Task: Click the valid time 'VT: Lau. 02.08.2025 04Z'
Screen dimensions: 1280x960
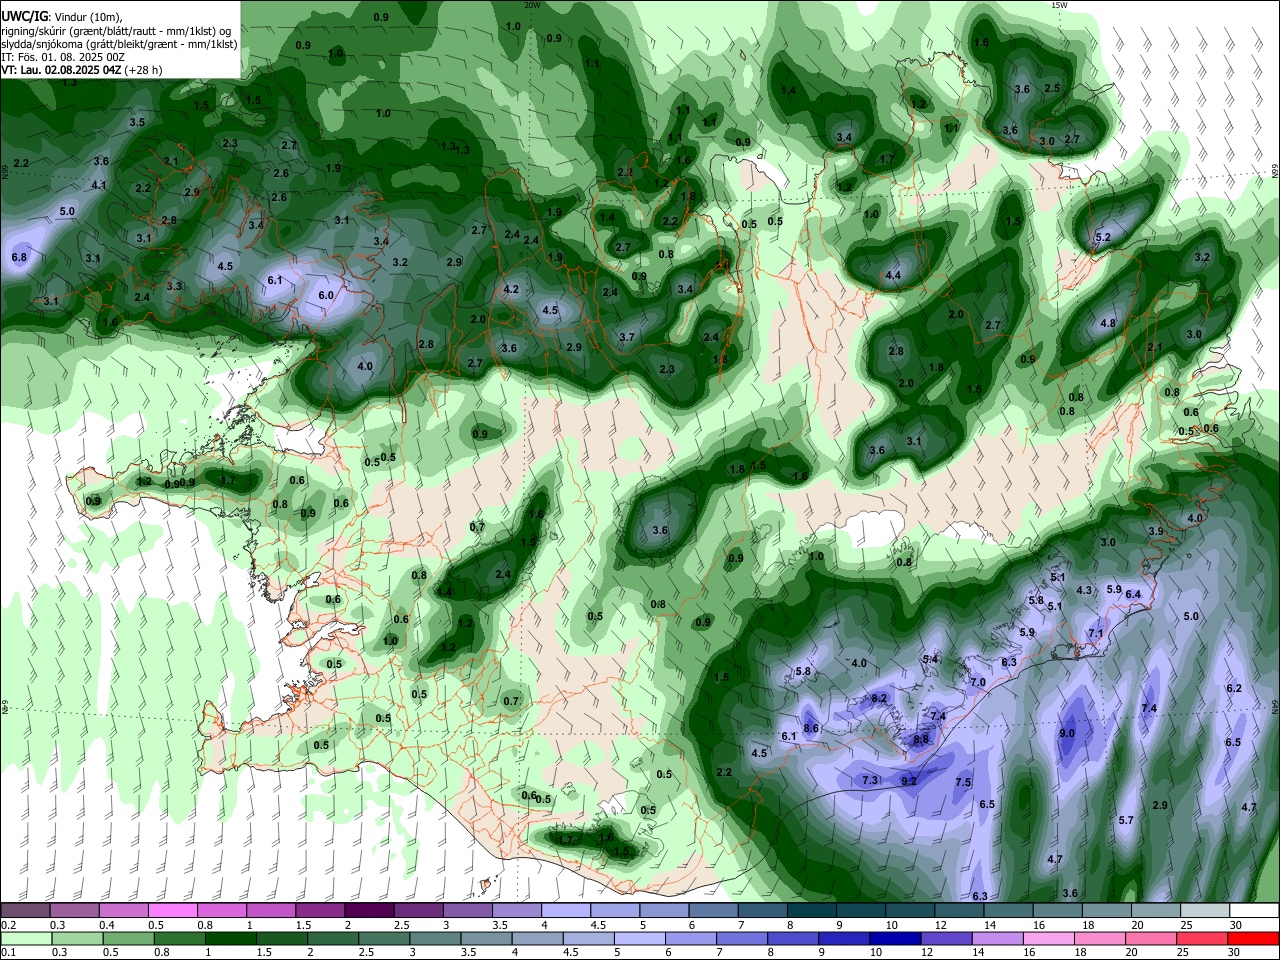Action: coord(62,70)
